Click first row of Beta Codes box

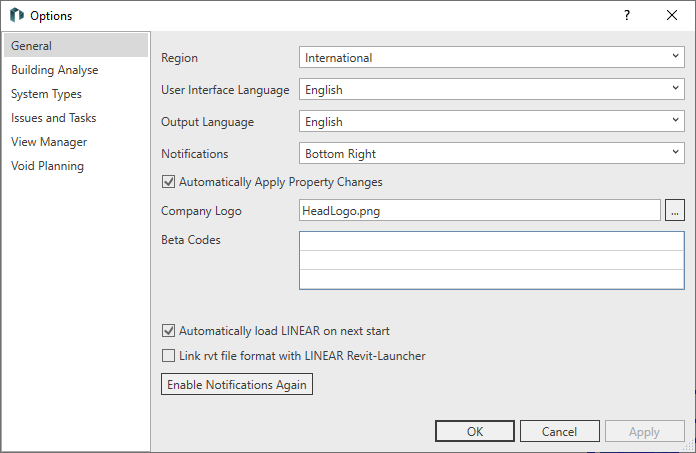[x=491, y=241]
